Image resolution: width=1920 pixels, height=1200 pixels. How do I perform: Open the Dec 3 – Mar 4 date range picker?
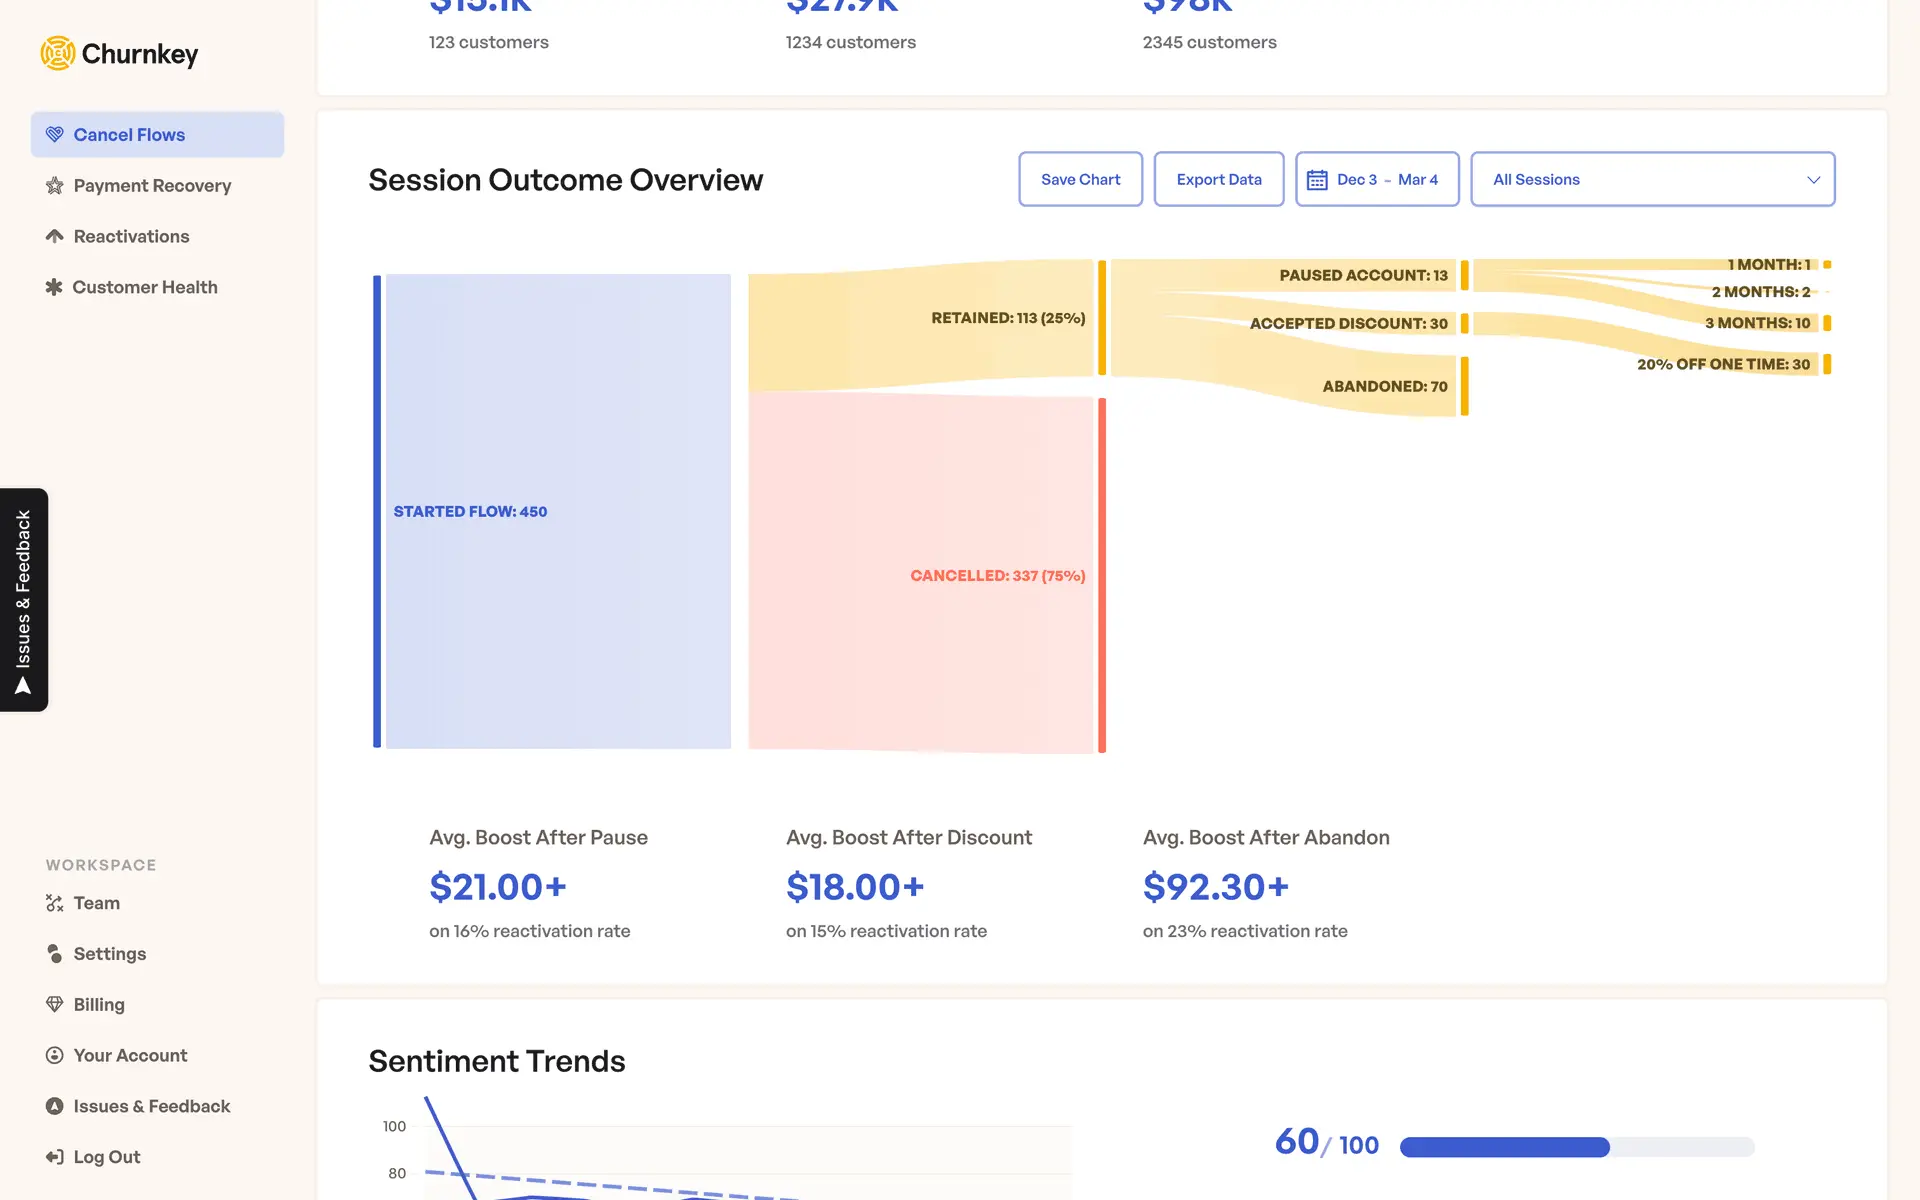(1387, 180)
